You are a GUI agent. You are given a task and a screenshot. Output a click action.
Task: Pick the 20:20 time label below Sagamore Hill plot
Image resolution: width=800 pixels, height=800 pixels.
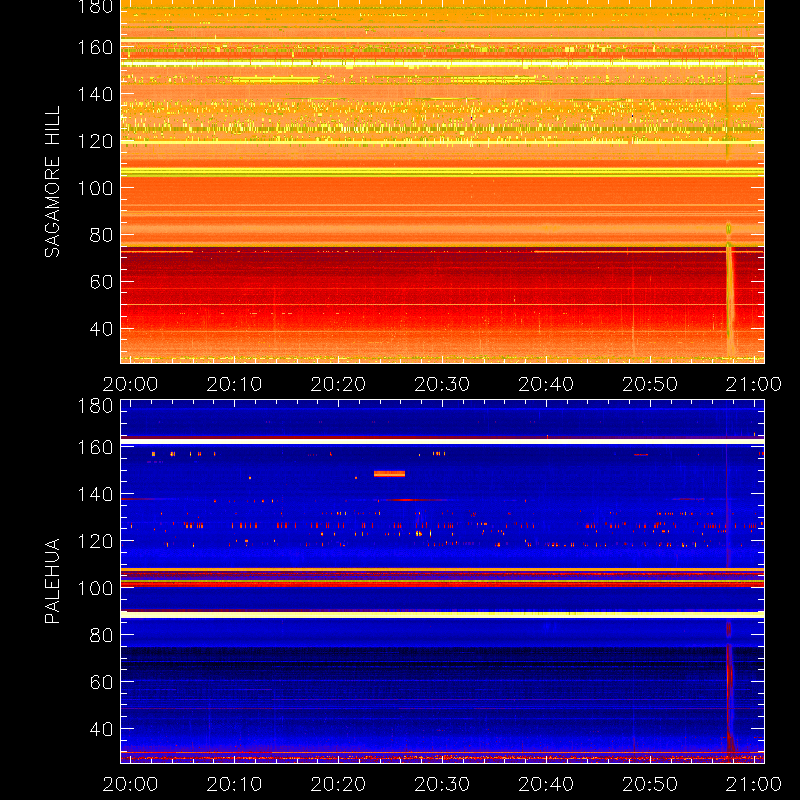pyautogui.click(x=338, y=384)
